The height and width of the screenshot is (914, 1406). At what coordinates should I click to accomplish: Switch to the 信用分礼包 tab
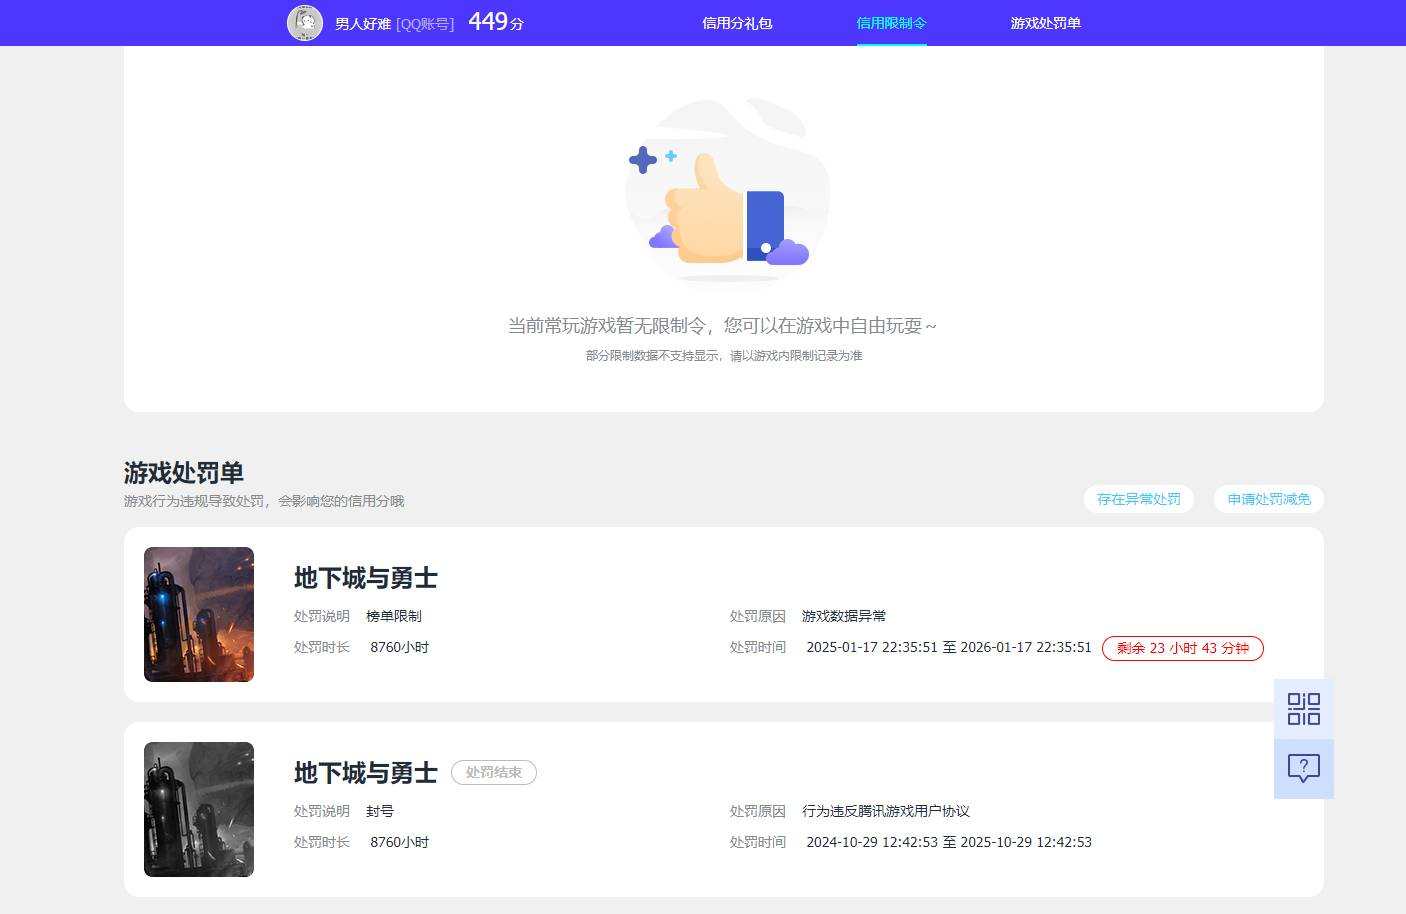tap(737, 23)
